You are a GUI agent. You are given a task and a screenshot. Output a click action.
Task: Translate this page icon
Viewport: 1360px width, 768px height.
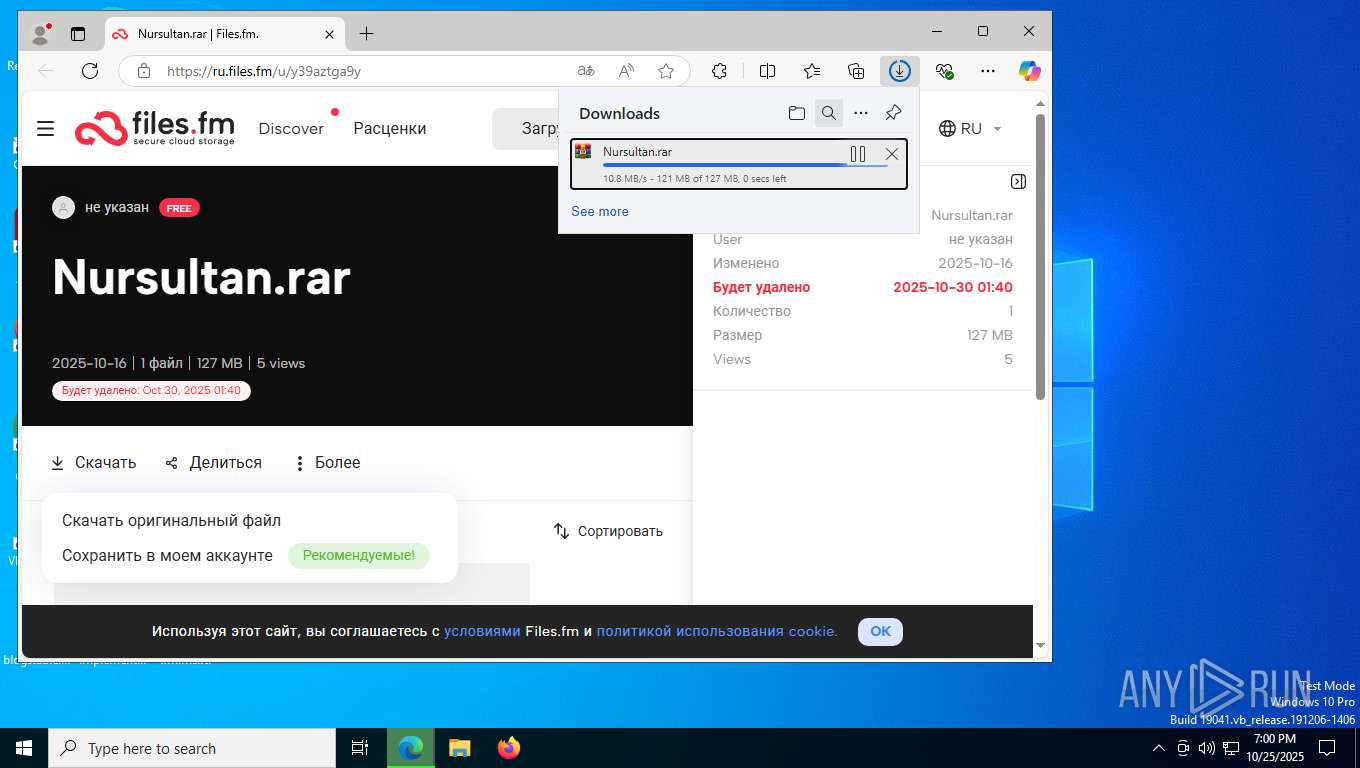(586, 71)
